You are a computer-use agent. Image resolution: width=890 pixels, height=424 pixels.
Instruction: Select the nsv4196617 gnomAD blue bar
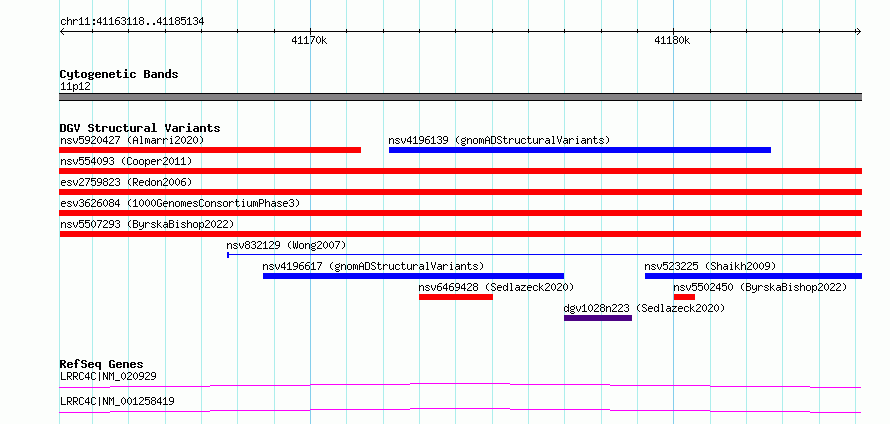pos(413,276)
